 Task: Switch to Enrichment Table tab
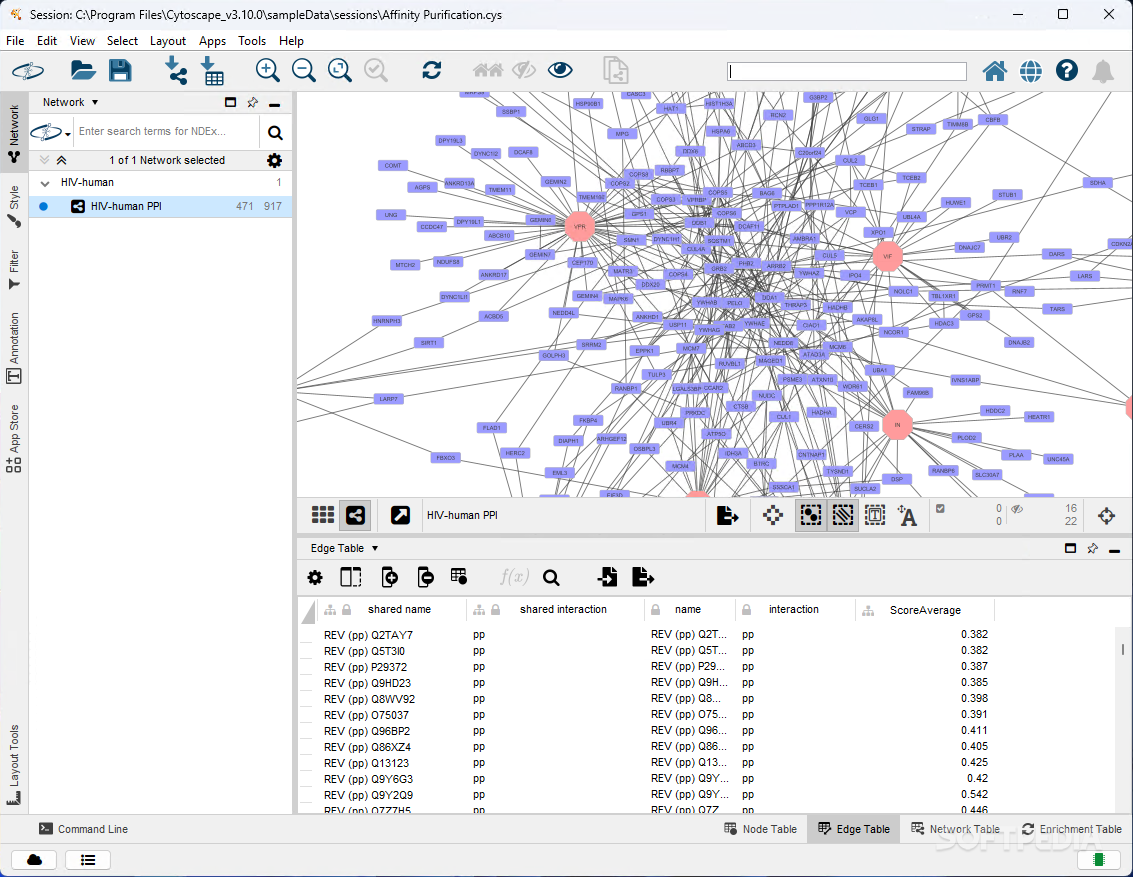point(1072,829)
